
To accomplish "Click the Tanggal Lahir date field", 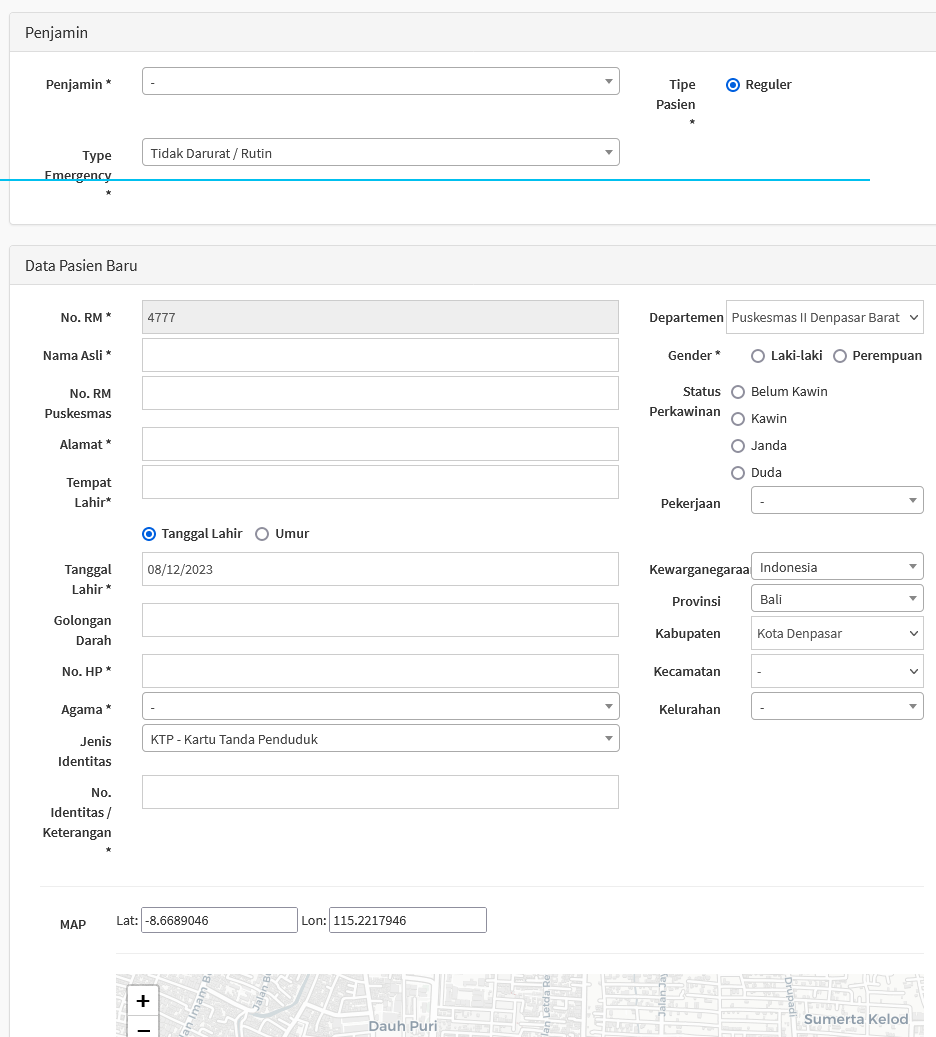I will pyautogui.click(x=380, y=569).
